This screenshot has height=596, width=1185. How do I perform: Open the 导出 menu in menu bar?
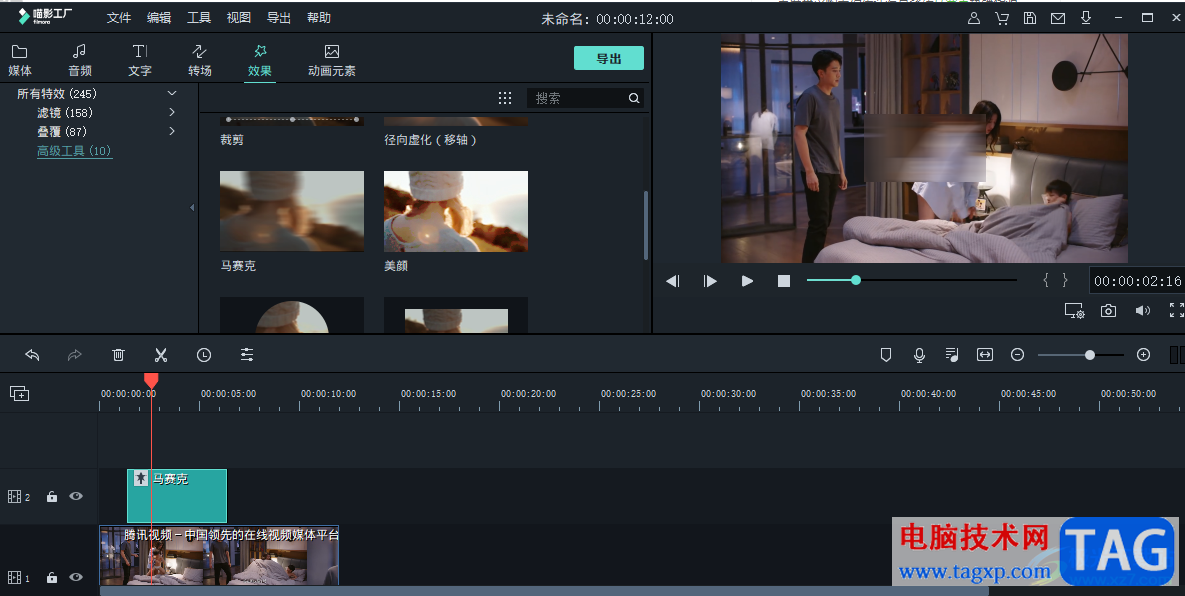pos(279,17)
